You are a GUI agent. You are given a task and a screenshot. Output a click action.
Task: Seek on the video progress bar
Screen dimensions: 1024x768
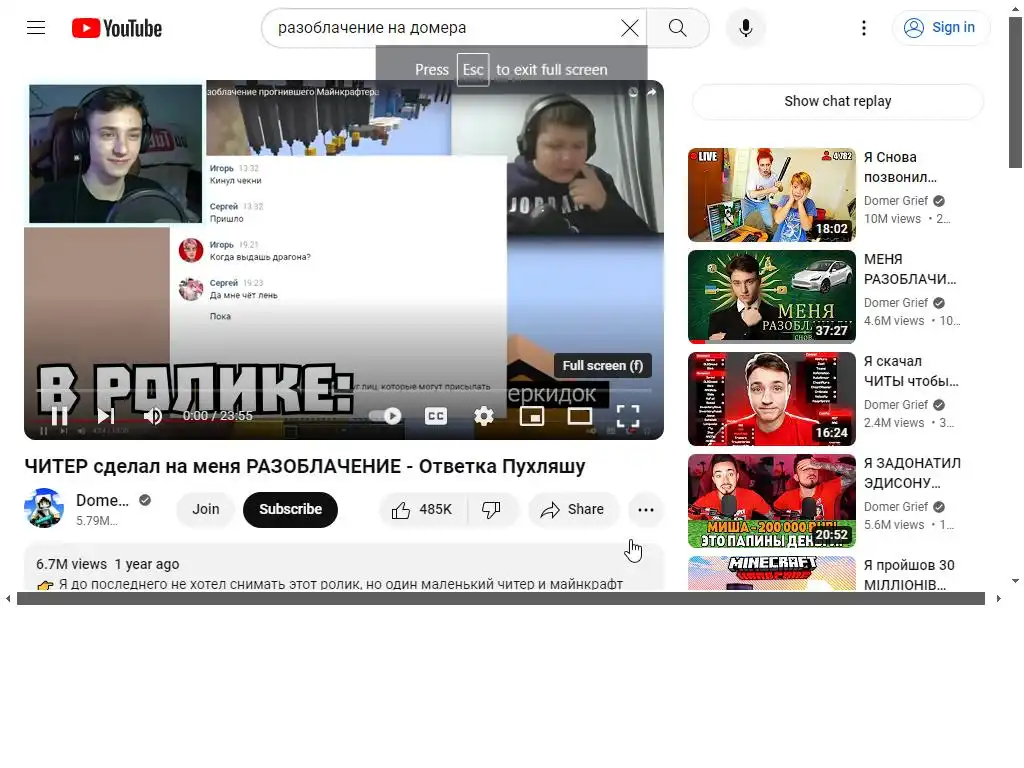344,391
